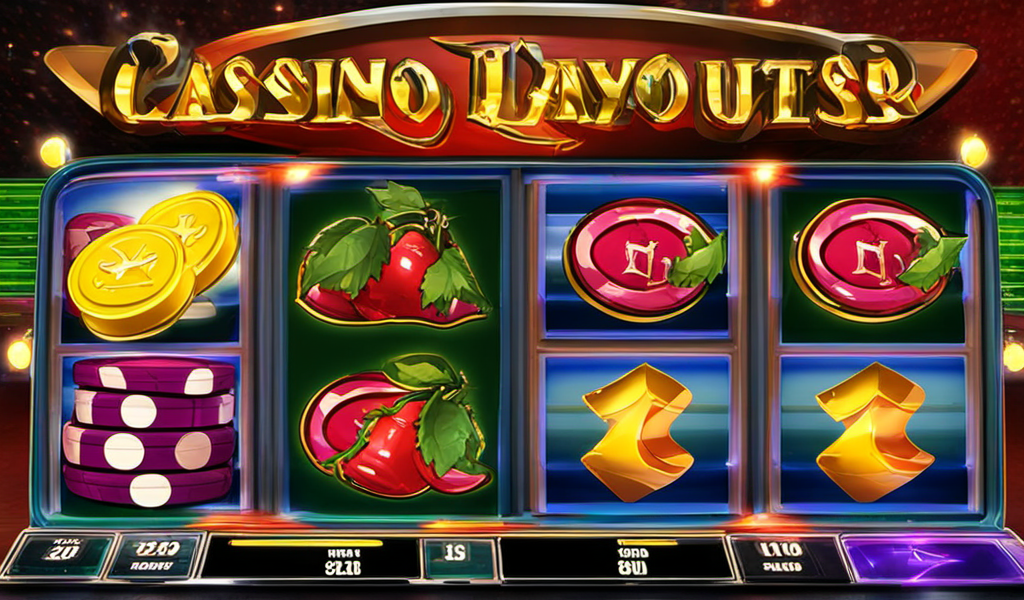Click the teal box second from left in bottom bar
This screenshot has width=1024, height=600.
click(155, 556)
